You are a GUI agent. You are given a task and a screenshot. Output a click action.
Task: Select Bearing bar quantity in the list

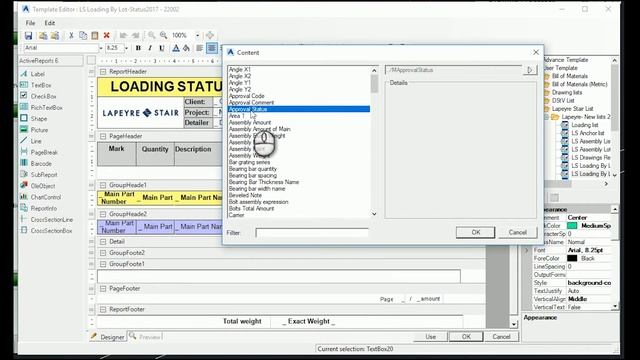tap(253, 169)
